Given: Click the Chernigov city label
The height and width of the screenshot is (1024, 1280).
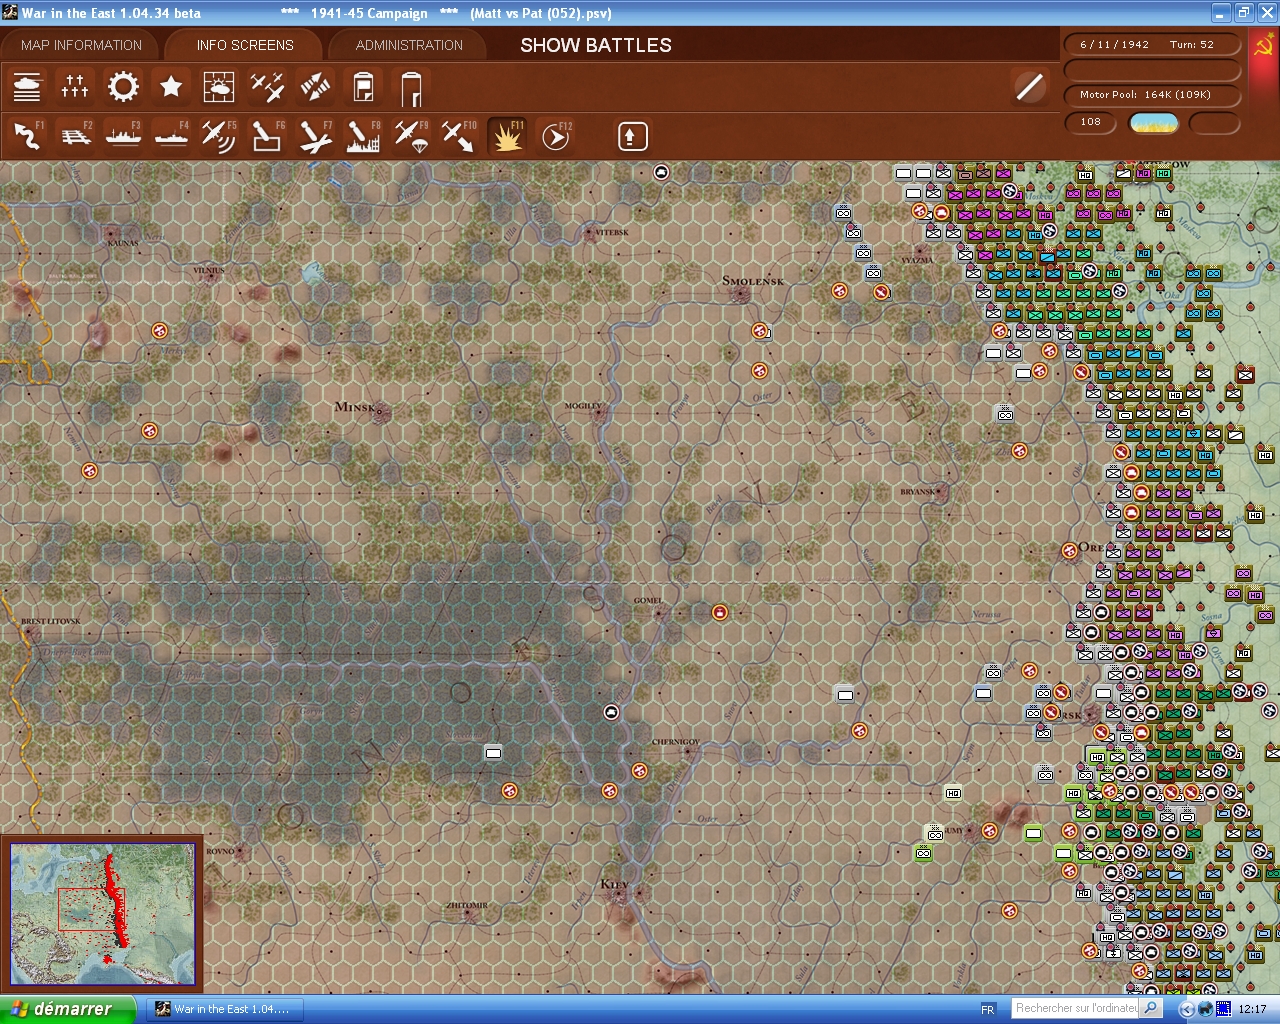Looking at the screenshot, I should [x=676, y=742].
